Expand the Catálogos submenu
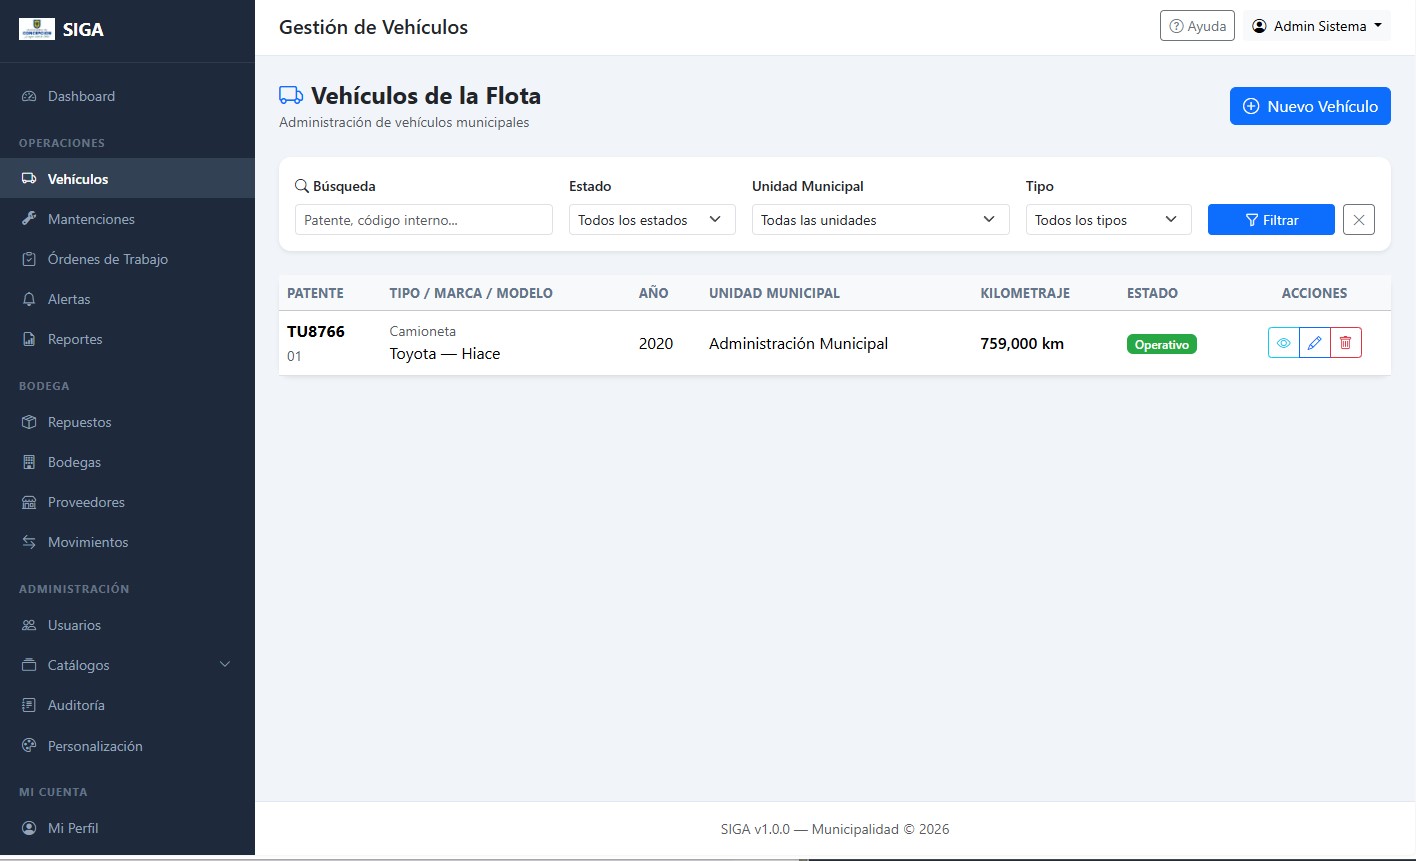 coord(127,665)
